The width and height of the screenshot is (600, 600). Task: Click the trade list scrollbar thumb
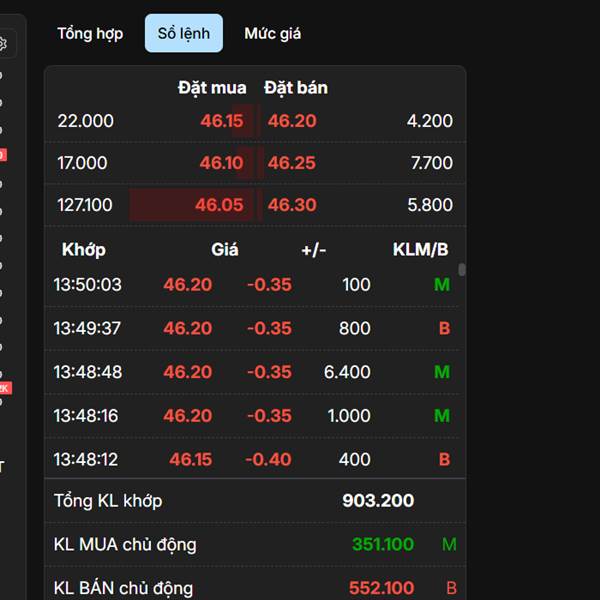(x=462, y=269)
